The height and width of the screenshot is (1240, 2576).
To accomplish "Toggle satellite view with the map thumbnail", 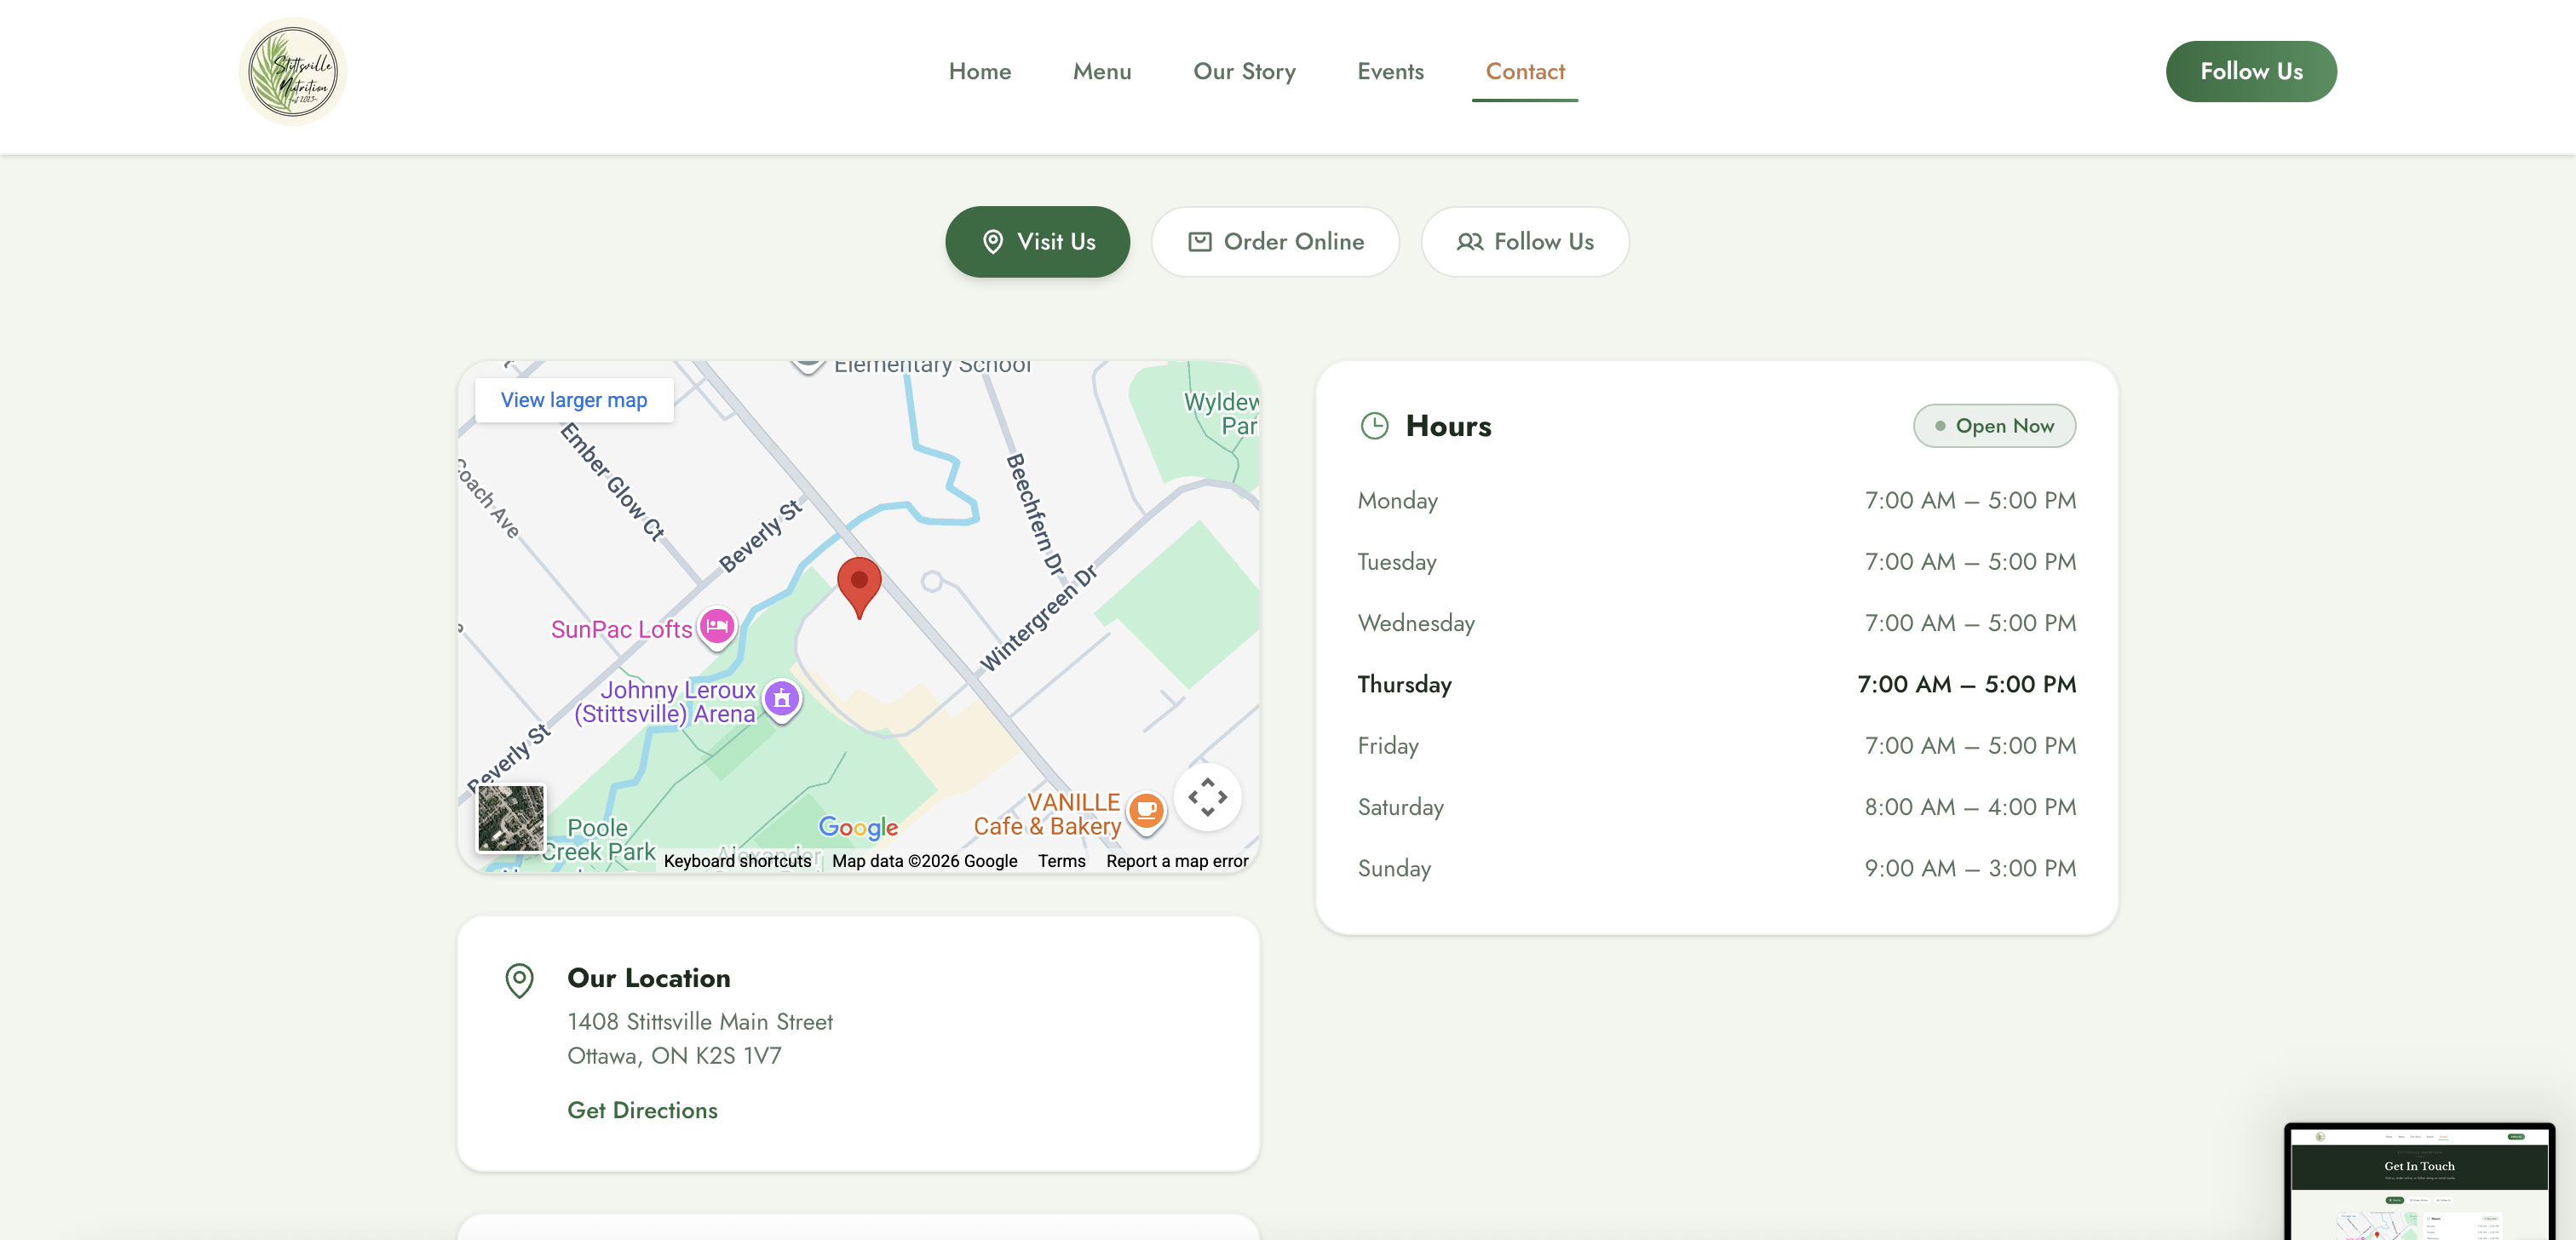I will (511, 818).
